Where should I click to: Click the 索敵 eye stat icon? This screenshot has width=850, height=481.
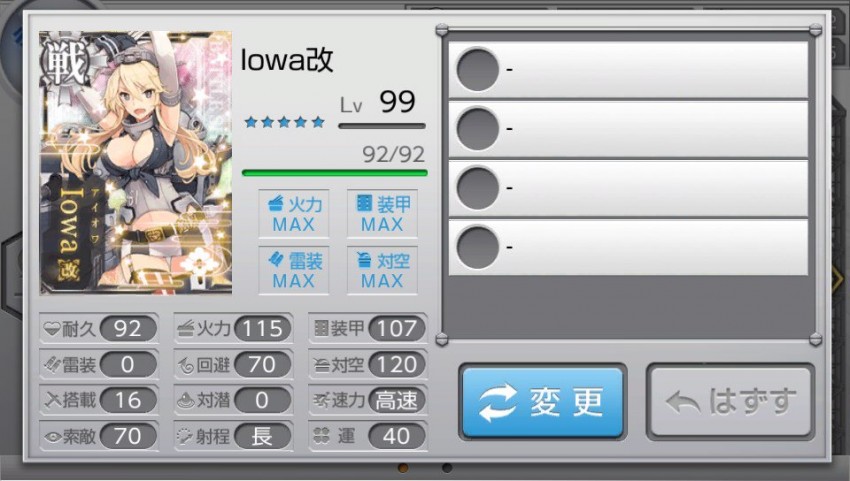coord(53,437)
